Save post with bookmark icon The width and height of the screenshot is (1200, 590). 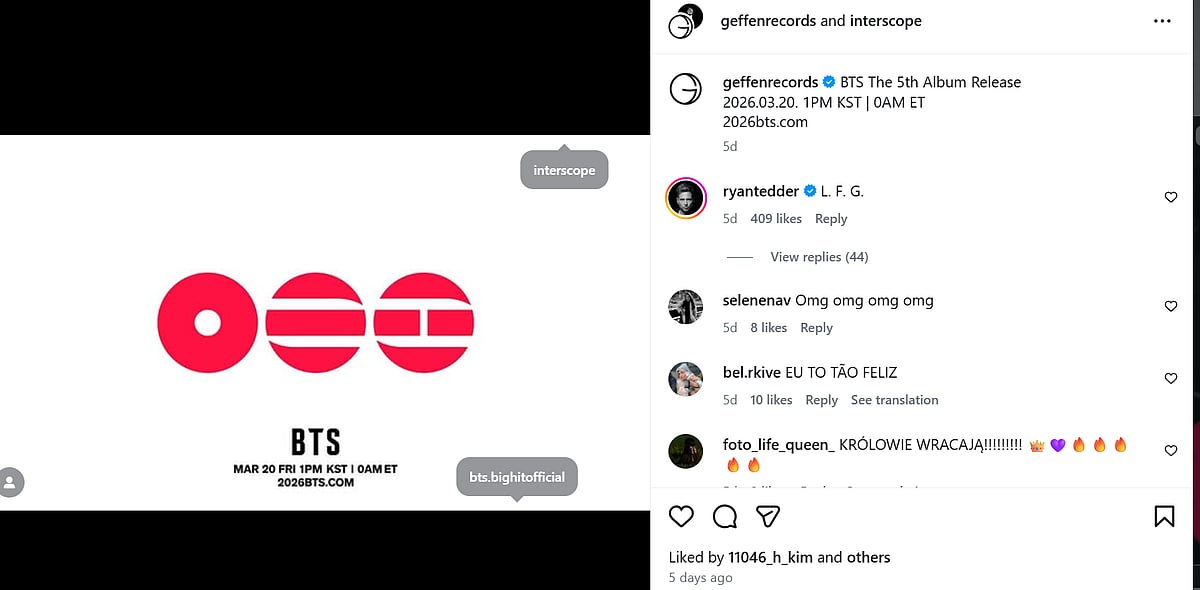coord(1164,516)
